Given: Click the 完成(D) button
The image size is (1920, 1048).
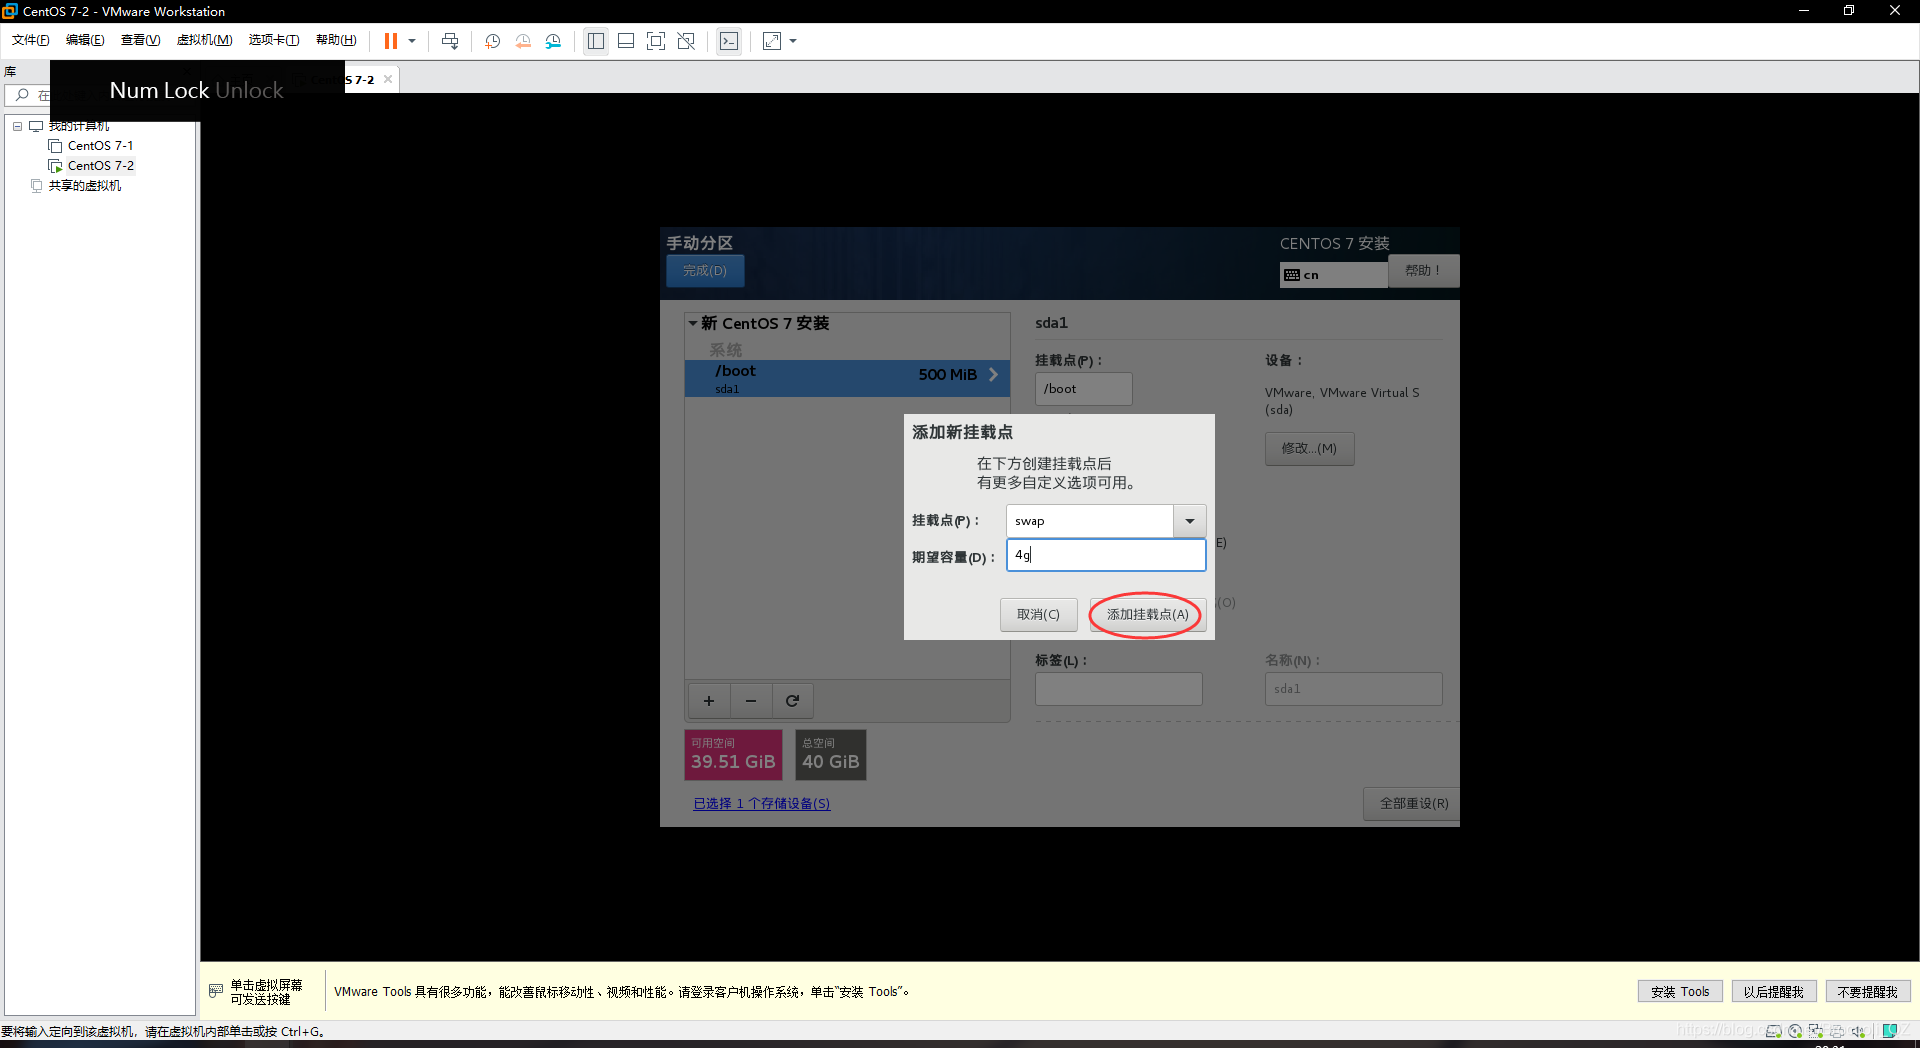Looking at the screenshot, I should click(705, 271).
